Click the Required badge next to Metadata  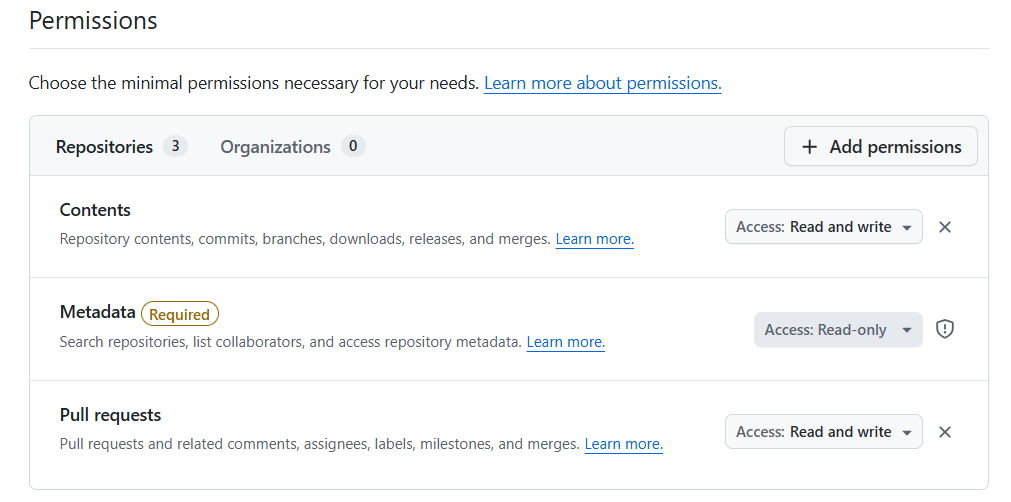(180, 314)
